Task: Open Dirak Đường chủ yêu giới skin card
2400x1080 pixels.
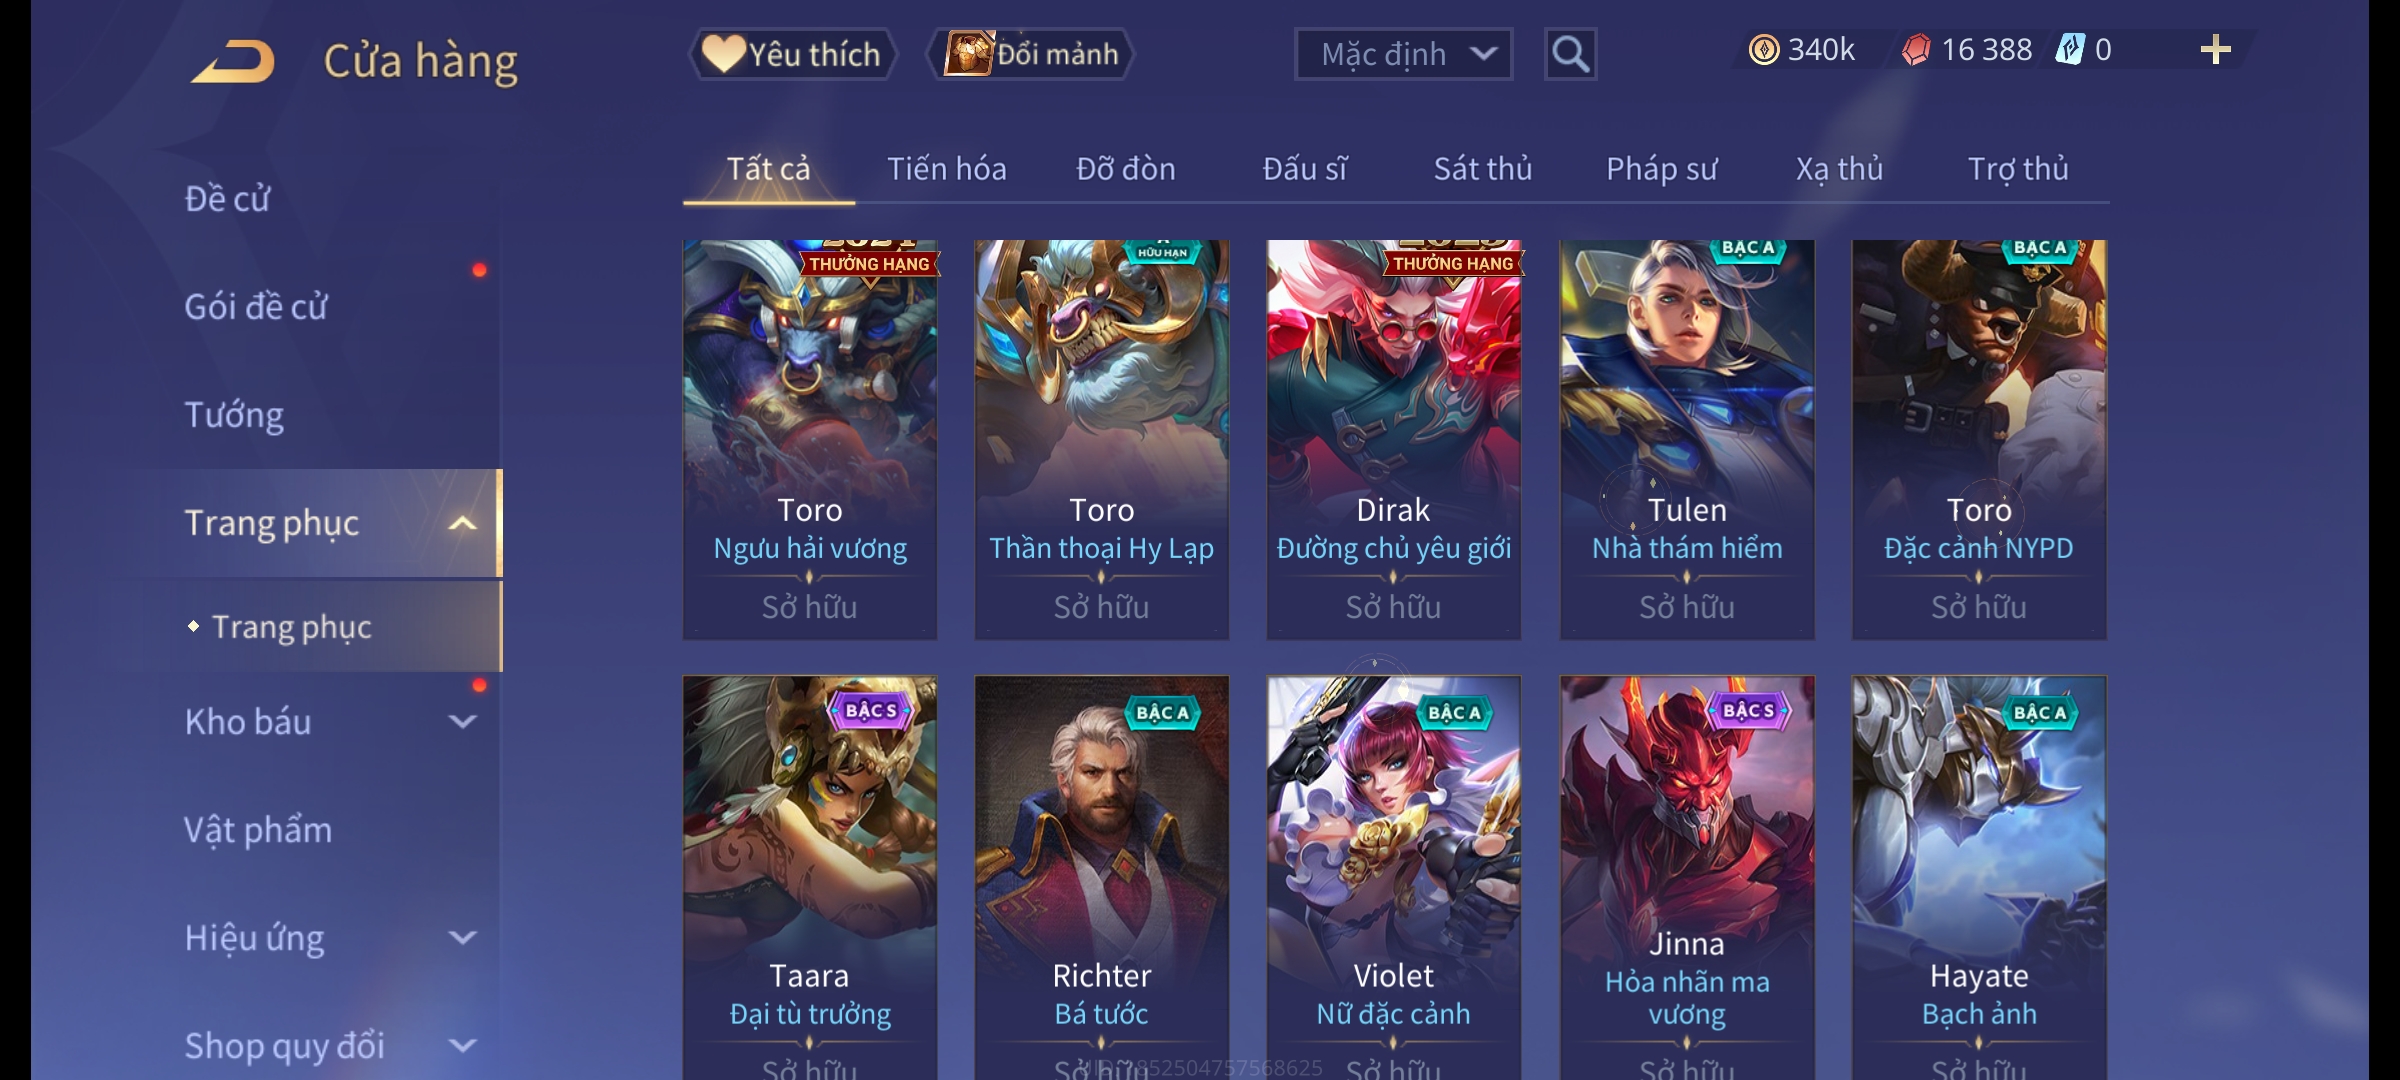Action: tap(1393, 439)
